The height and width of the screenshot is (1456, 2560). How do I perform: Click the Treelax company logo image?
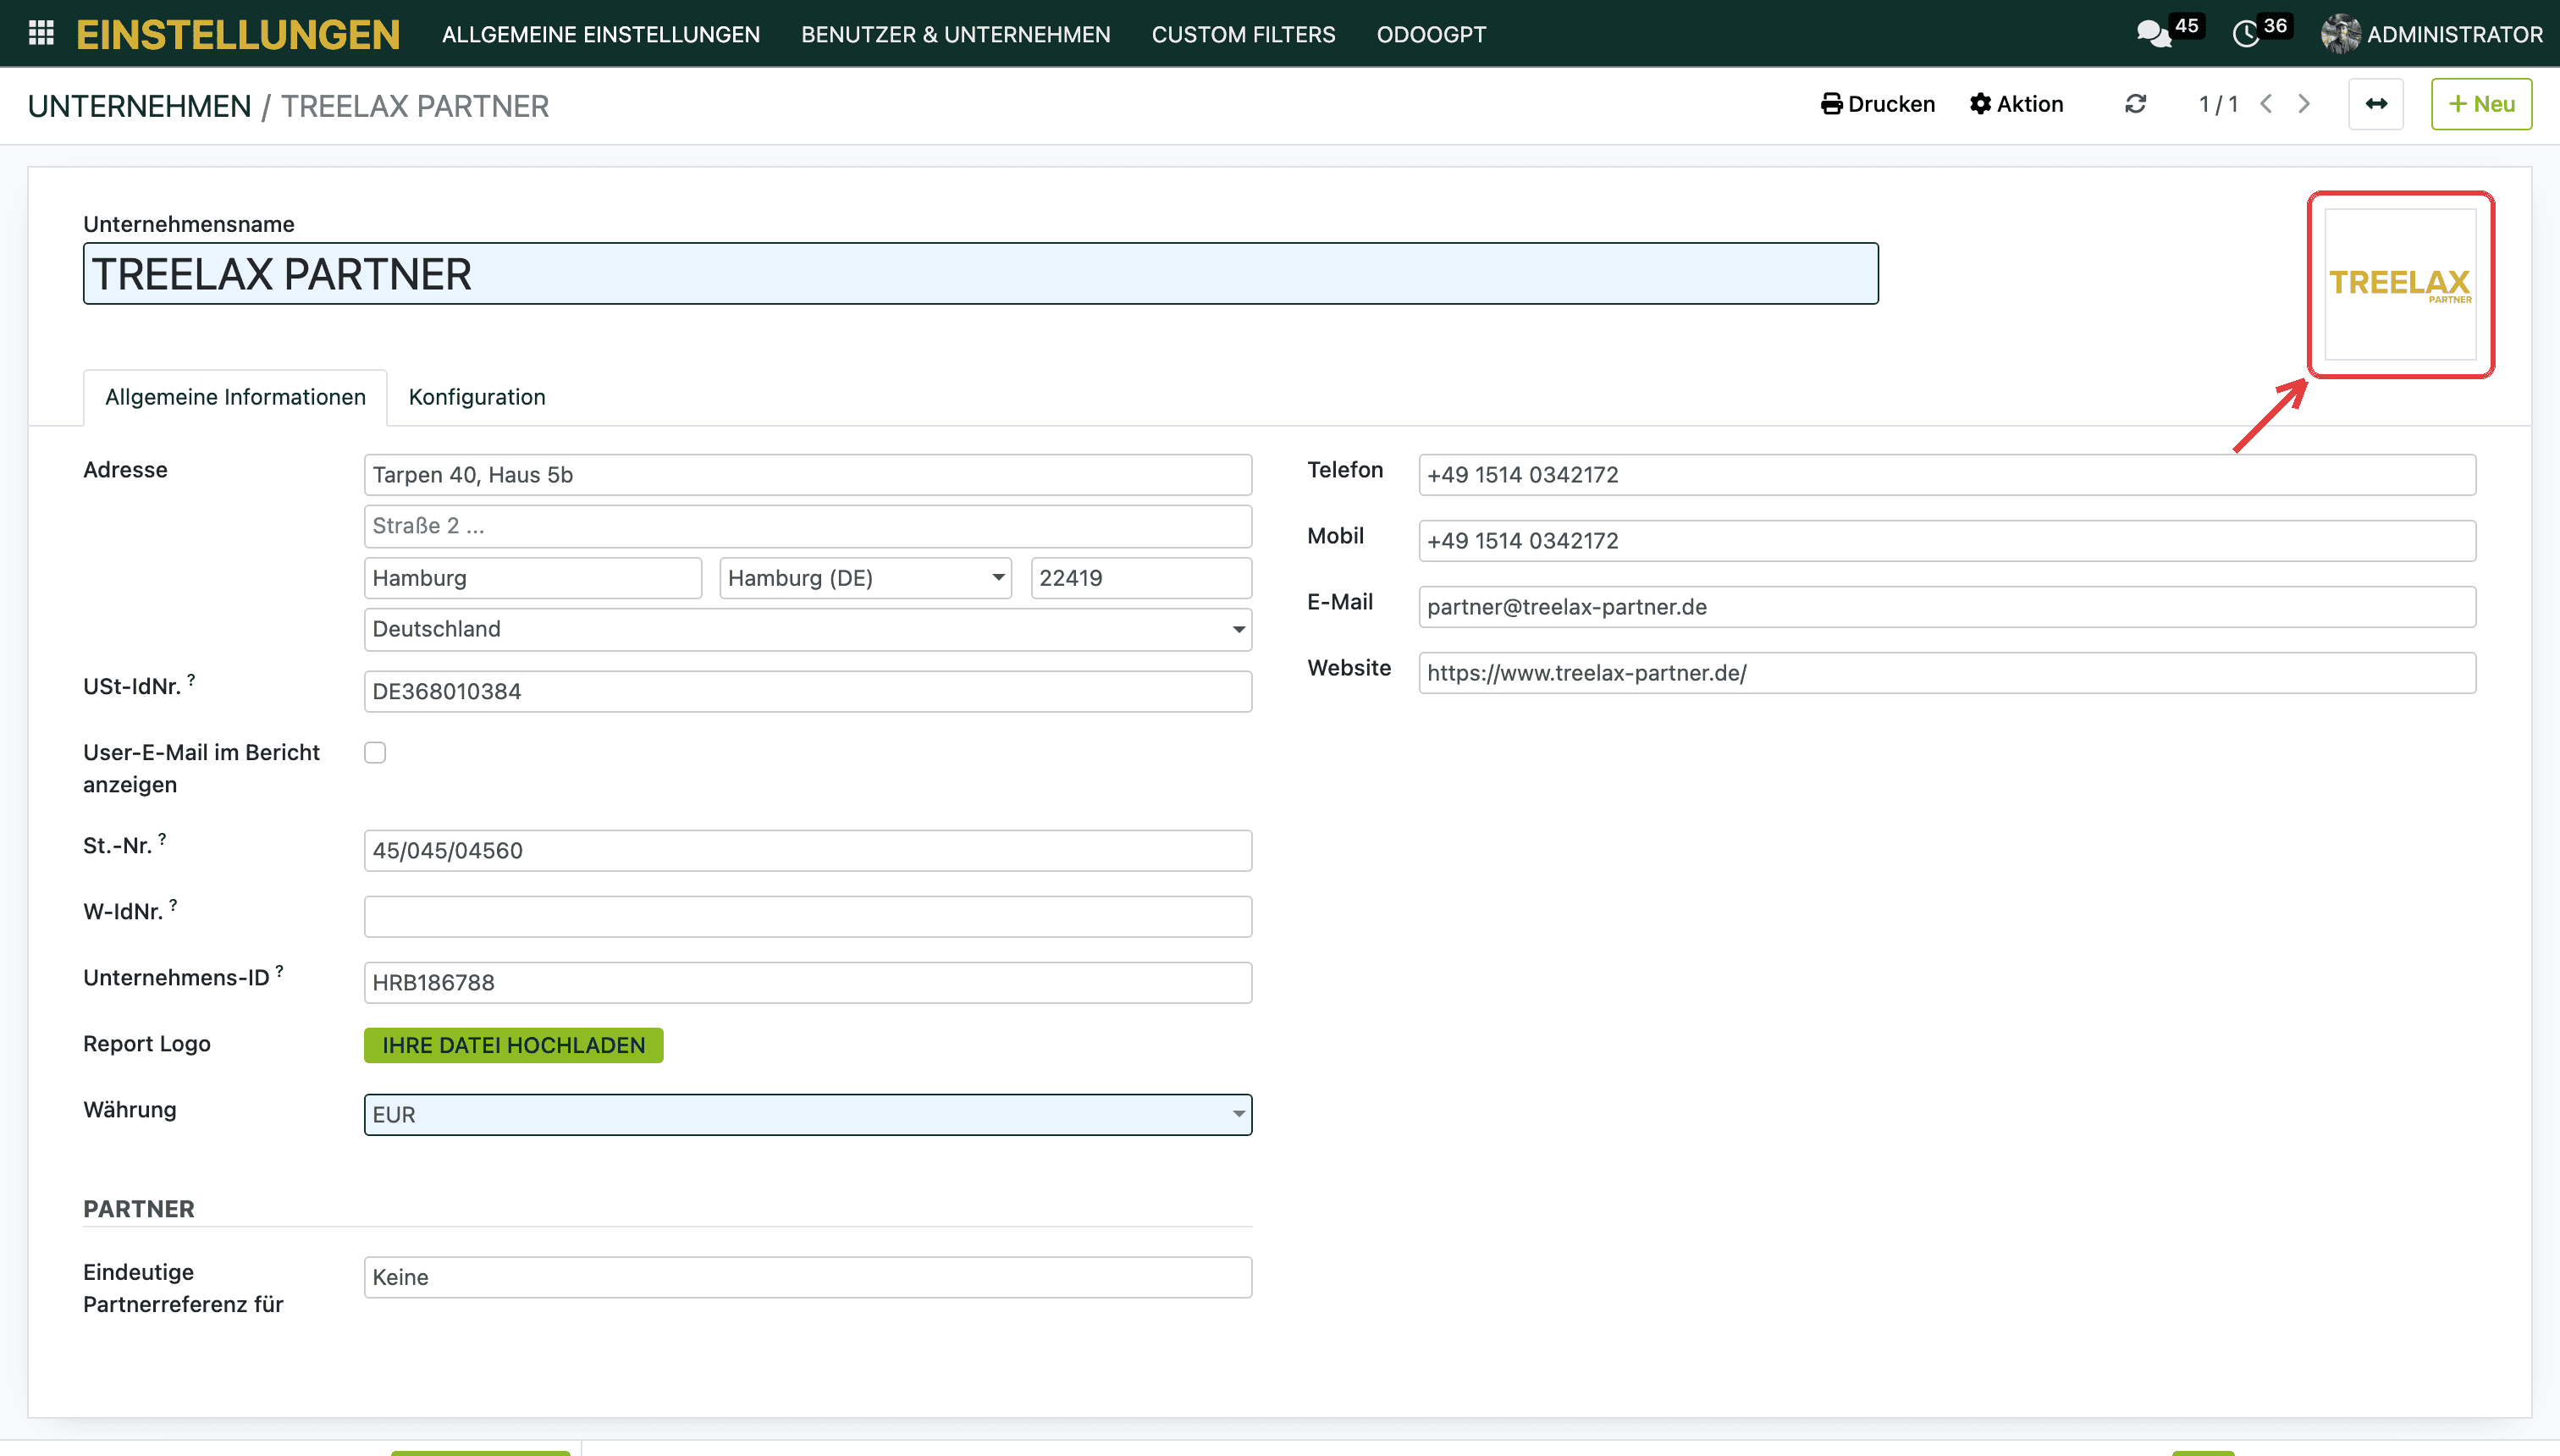tap(2400, 284)
